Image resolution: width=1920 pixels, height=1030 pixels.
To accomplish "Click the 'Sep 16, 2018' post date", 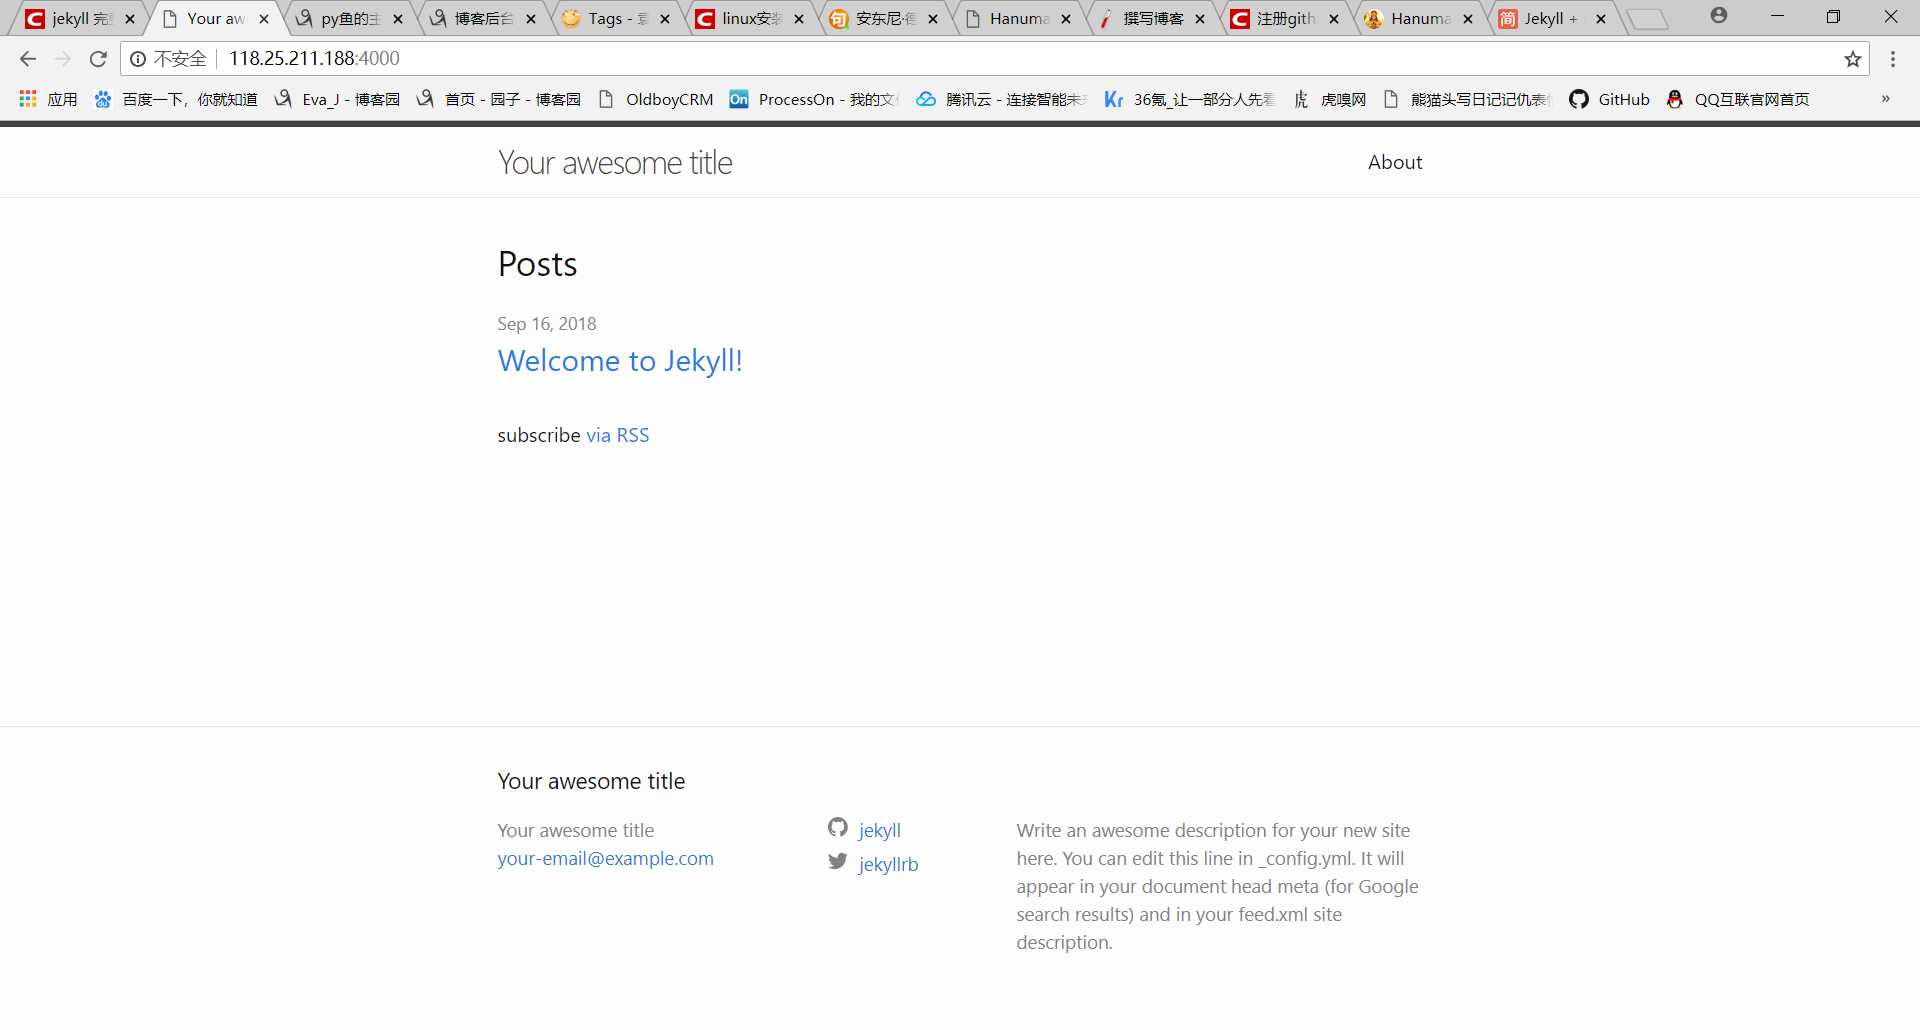I will coord(546,324).
